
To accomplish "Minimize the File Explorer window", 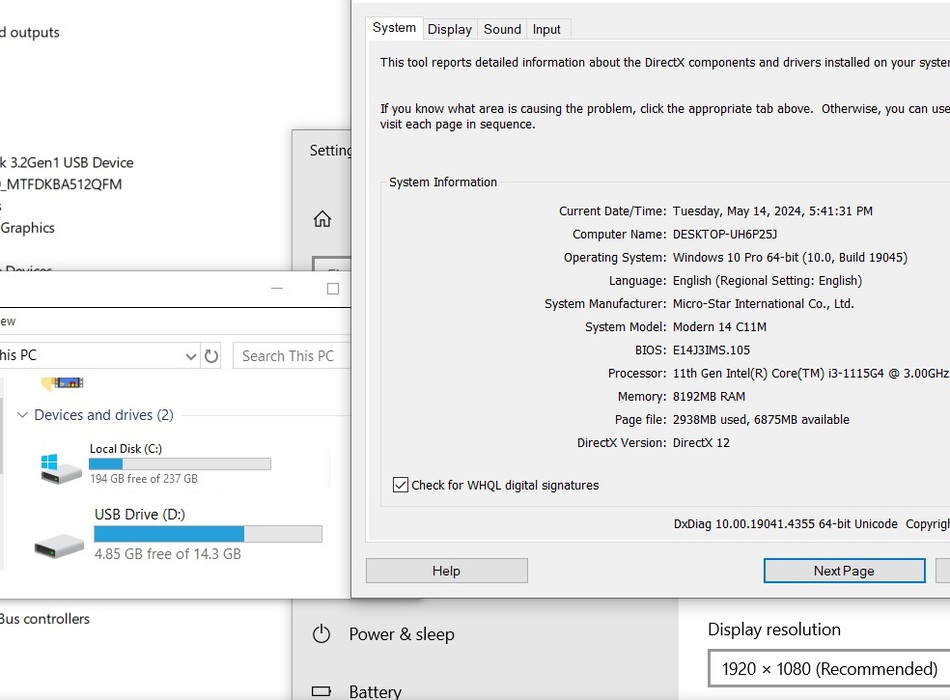I will (279, 289).
